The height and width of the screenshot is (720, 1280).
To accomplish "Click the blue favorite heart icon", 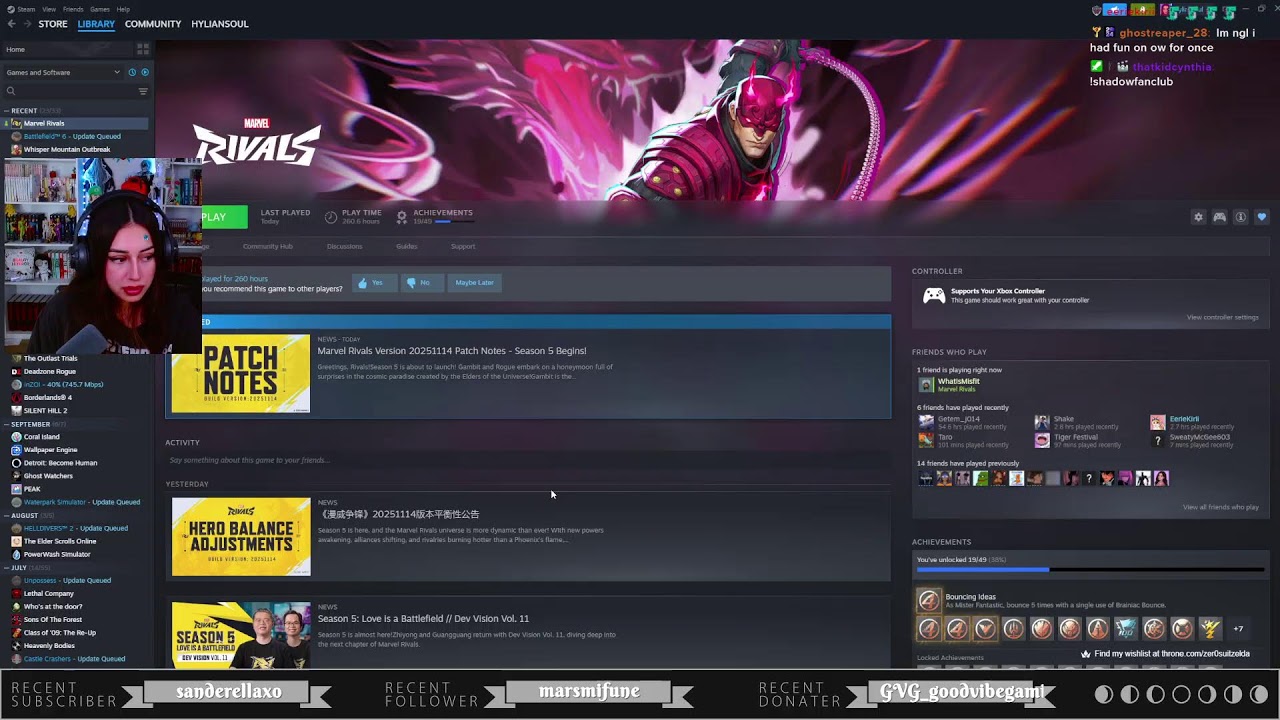I will [x=1262, y=217].
